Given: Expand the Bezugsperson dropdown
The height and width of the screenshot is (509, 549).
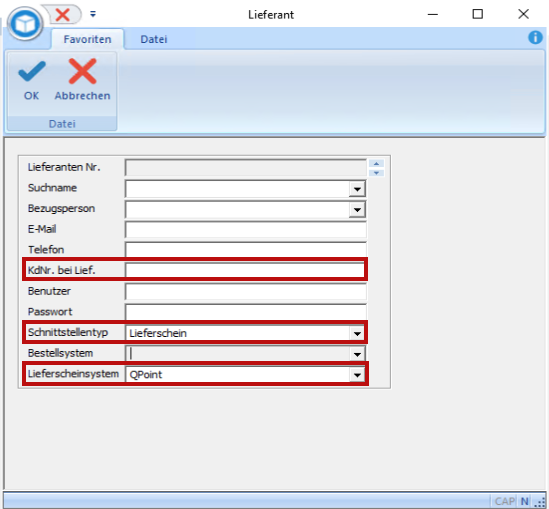Looking at the screenshot, I should point(357,210).
